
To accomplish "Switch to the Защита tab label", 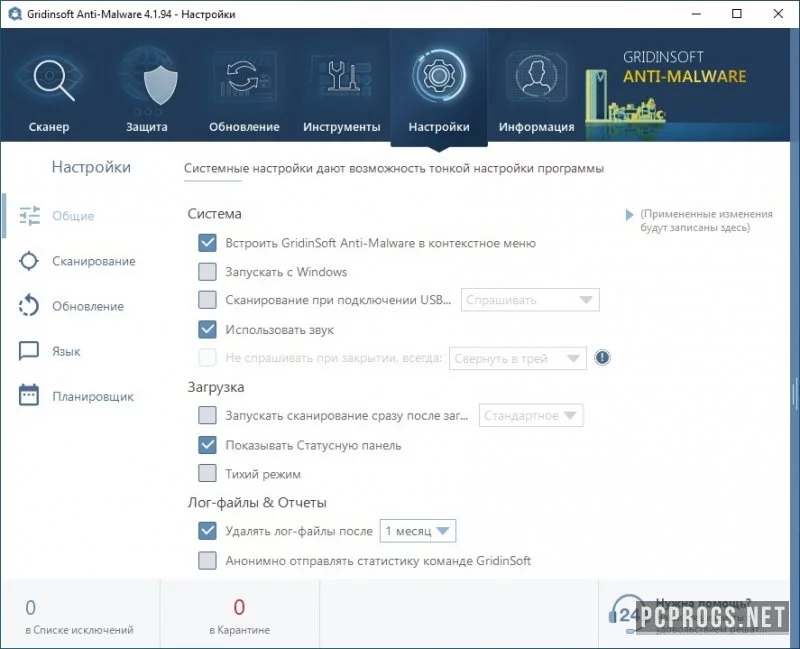I will tap(147, 127).
